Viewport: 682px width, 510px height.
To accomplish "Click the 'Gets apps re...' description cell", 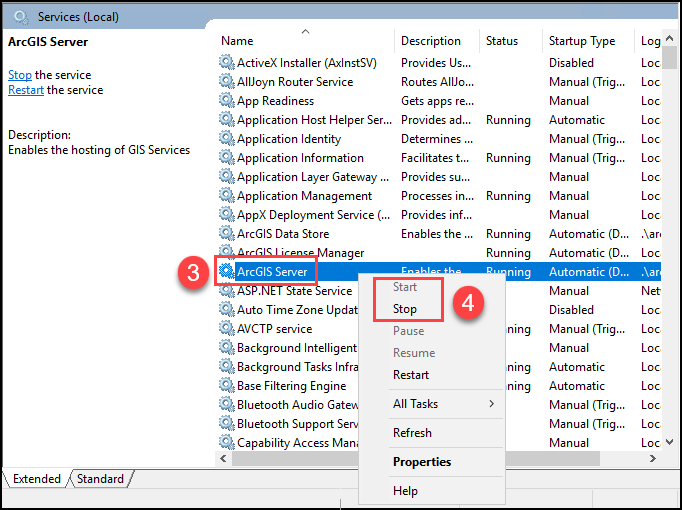I will coord(437,101).
